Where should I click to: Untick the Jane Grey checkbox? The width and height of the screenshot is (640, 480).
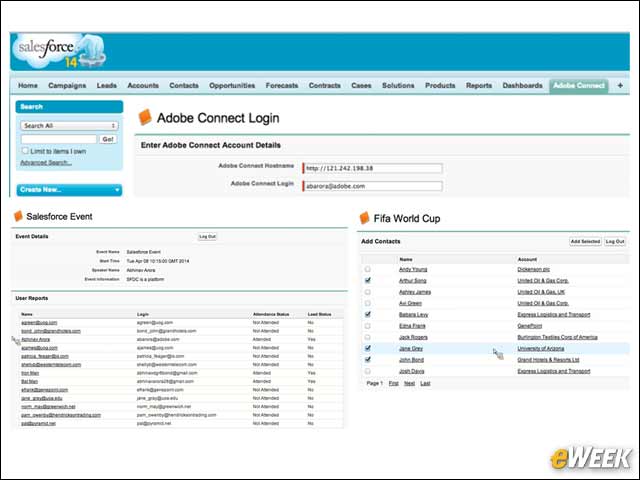pyautogui.click(x=367, y=348)
